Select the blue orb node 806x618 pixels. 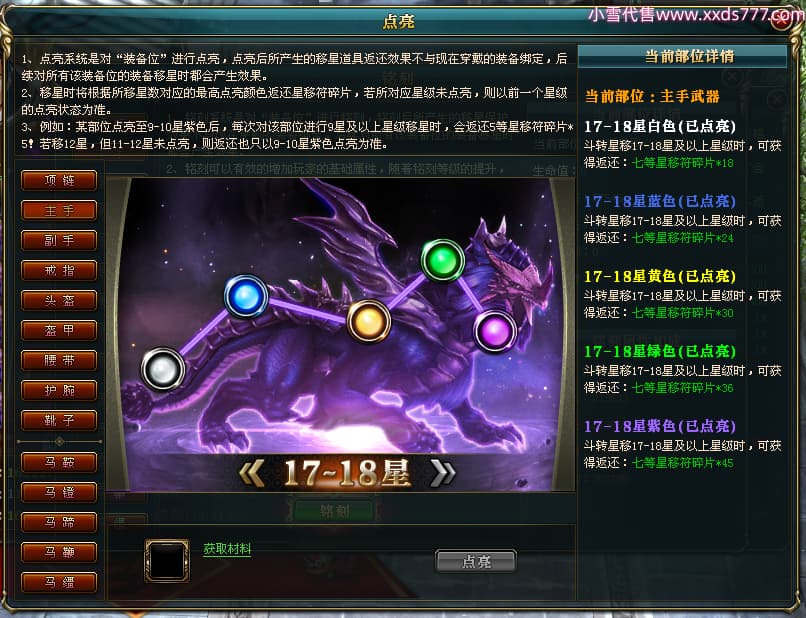tap(246, 296)
